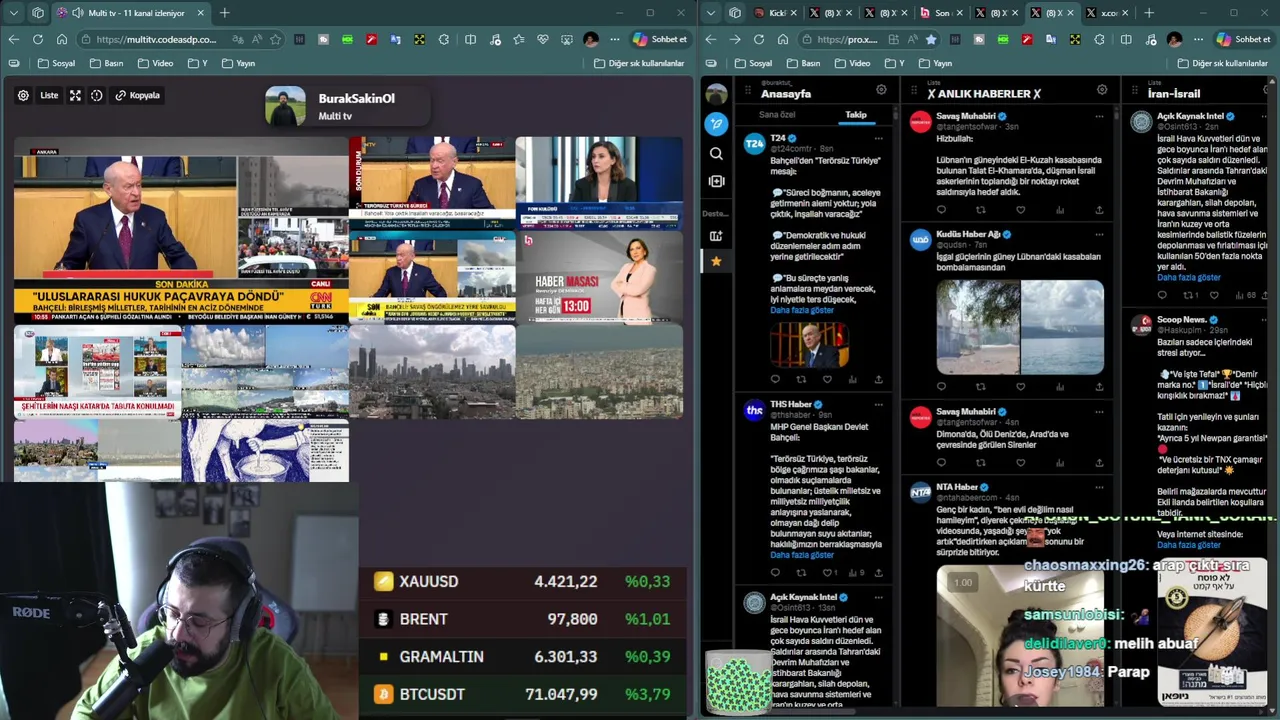Open more options on T24 post

879,138
